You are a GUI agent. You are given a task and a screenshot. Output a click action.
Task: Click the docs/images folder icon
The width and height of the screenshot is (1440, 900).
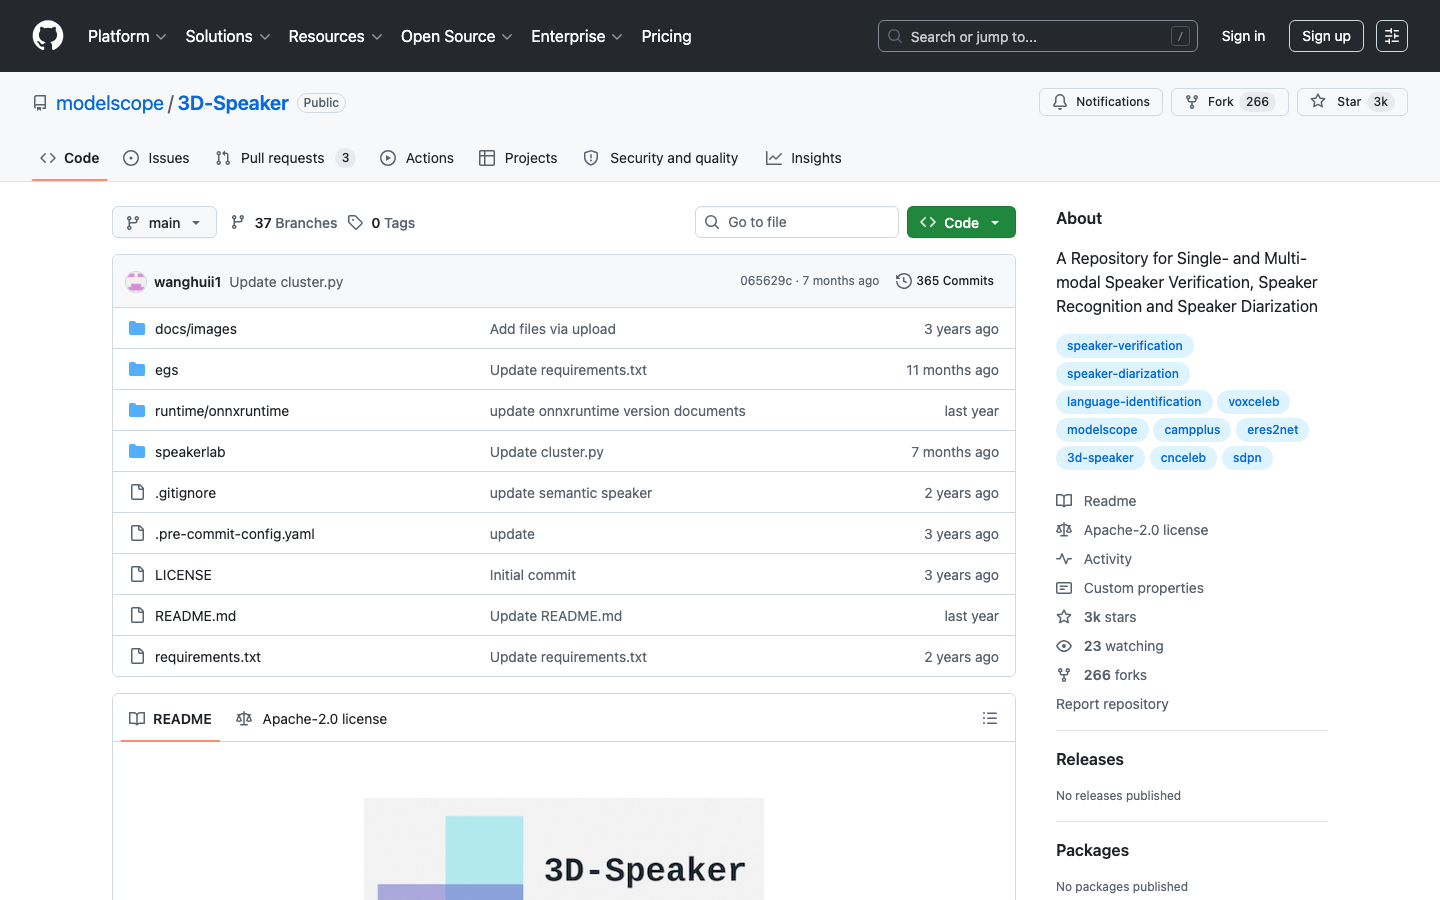137,329
